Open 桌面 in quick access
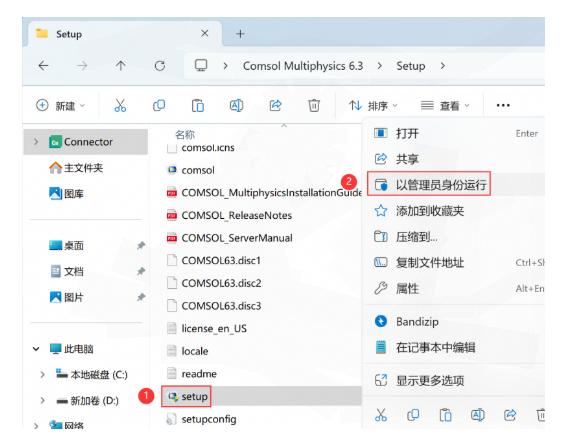 pyautogui.click(x=66, y=246)
